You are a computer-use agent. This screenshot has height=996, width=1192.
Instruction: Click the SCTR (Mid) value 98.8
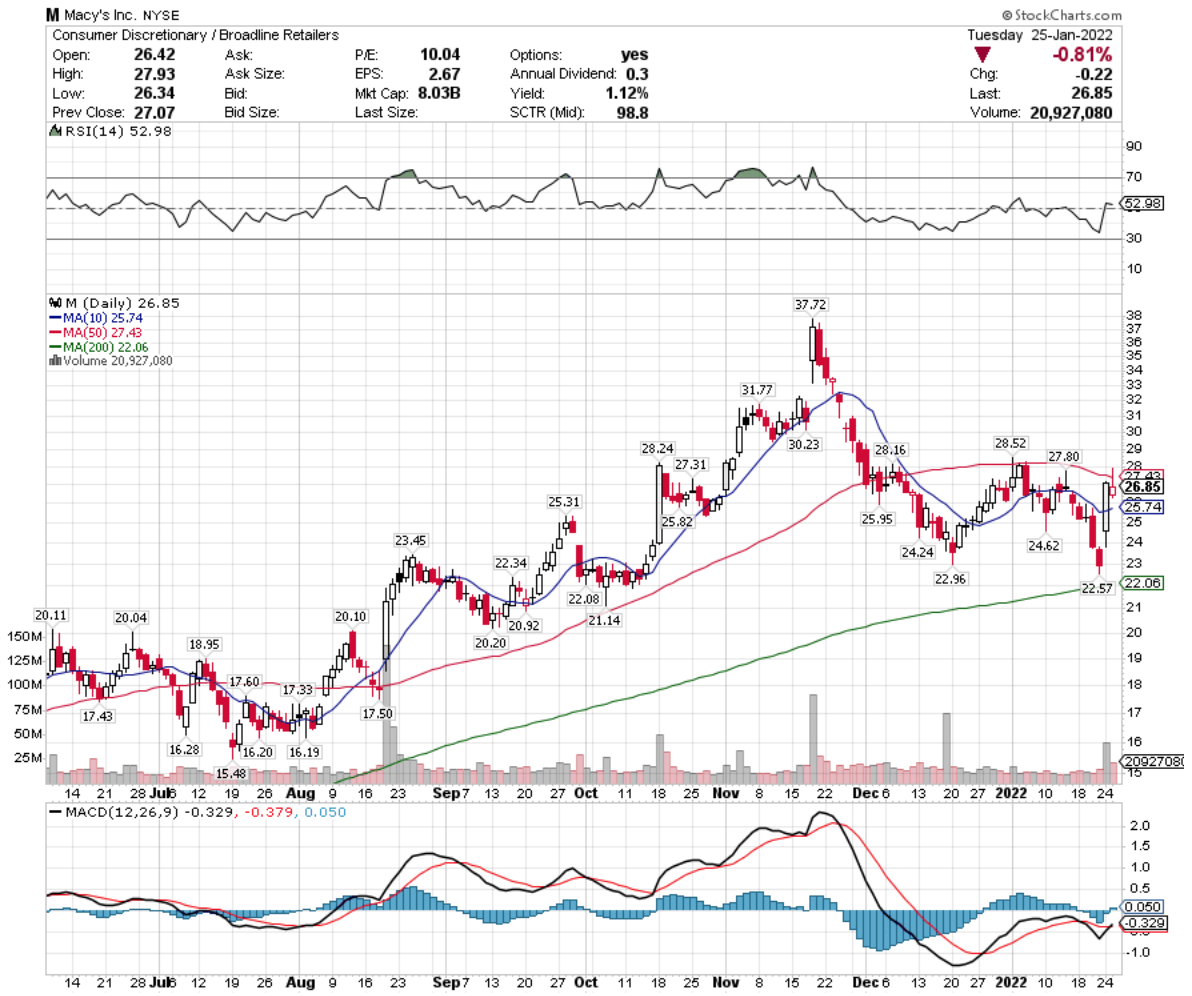(x=632, y=113)
